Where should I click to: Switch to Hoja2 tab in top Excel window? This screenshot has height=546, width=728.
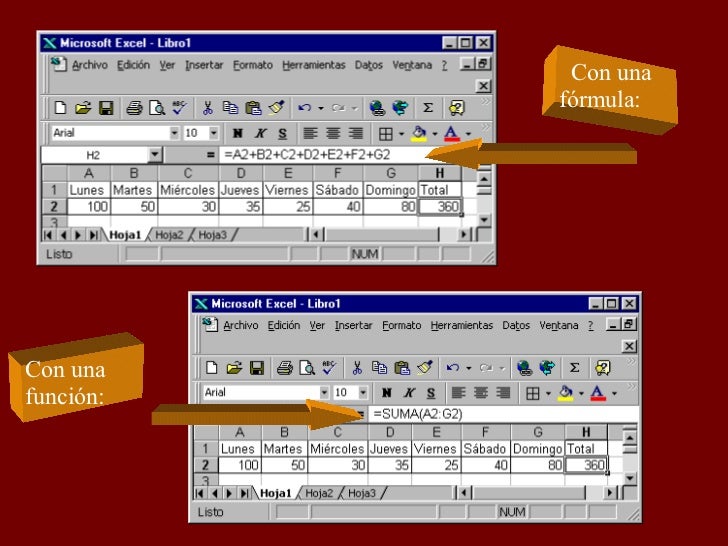(169, 235)
